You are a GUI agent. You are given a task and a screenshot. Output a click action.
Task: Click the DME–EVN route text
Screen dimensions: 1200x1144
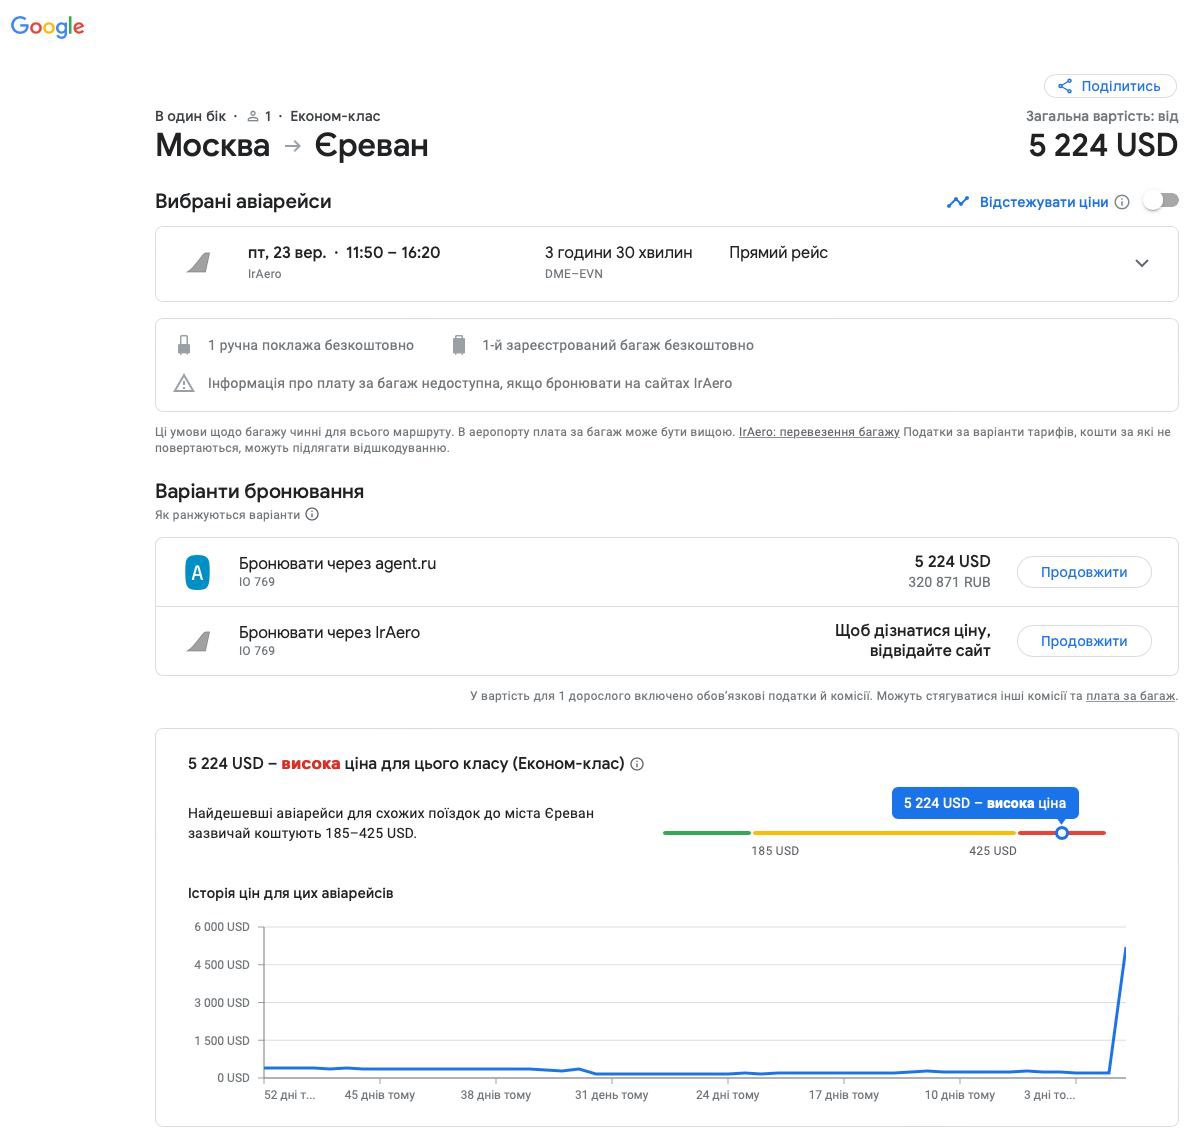pos(574,274)
